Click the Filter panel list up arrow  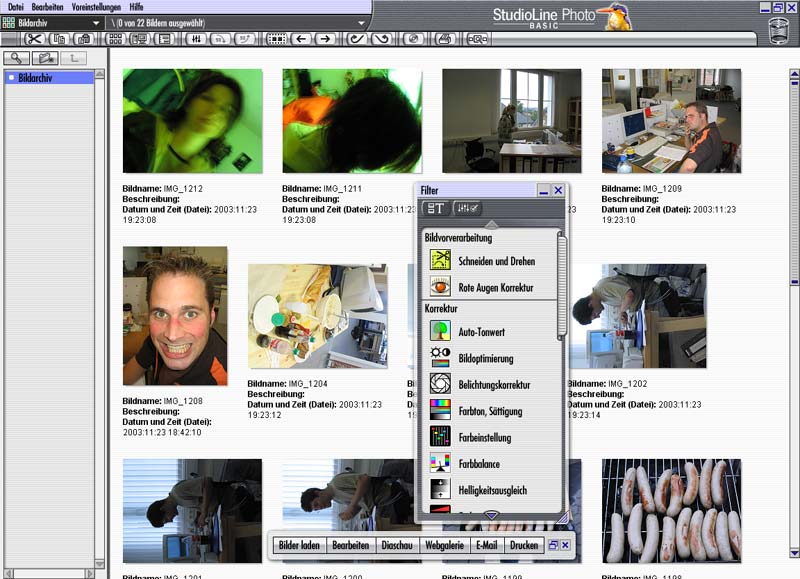pos(491,224)
